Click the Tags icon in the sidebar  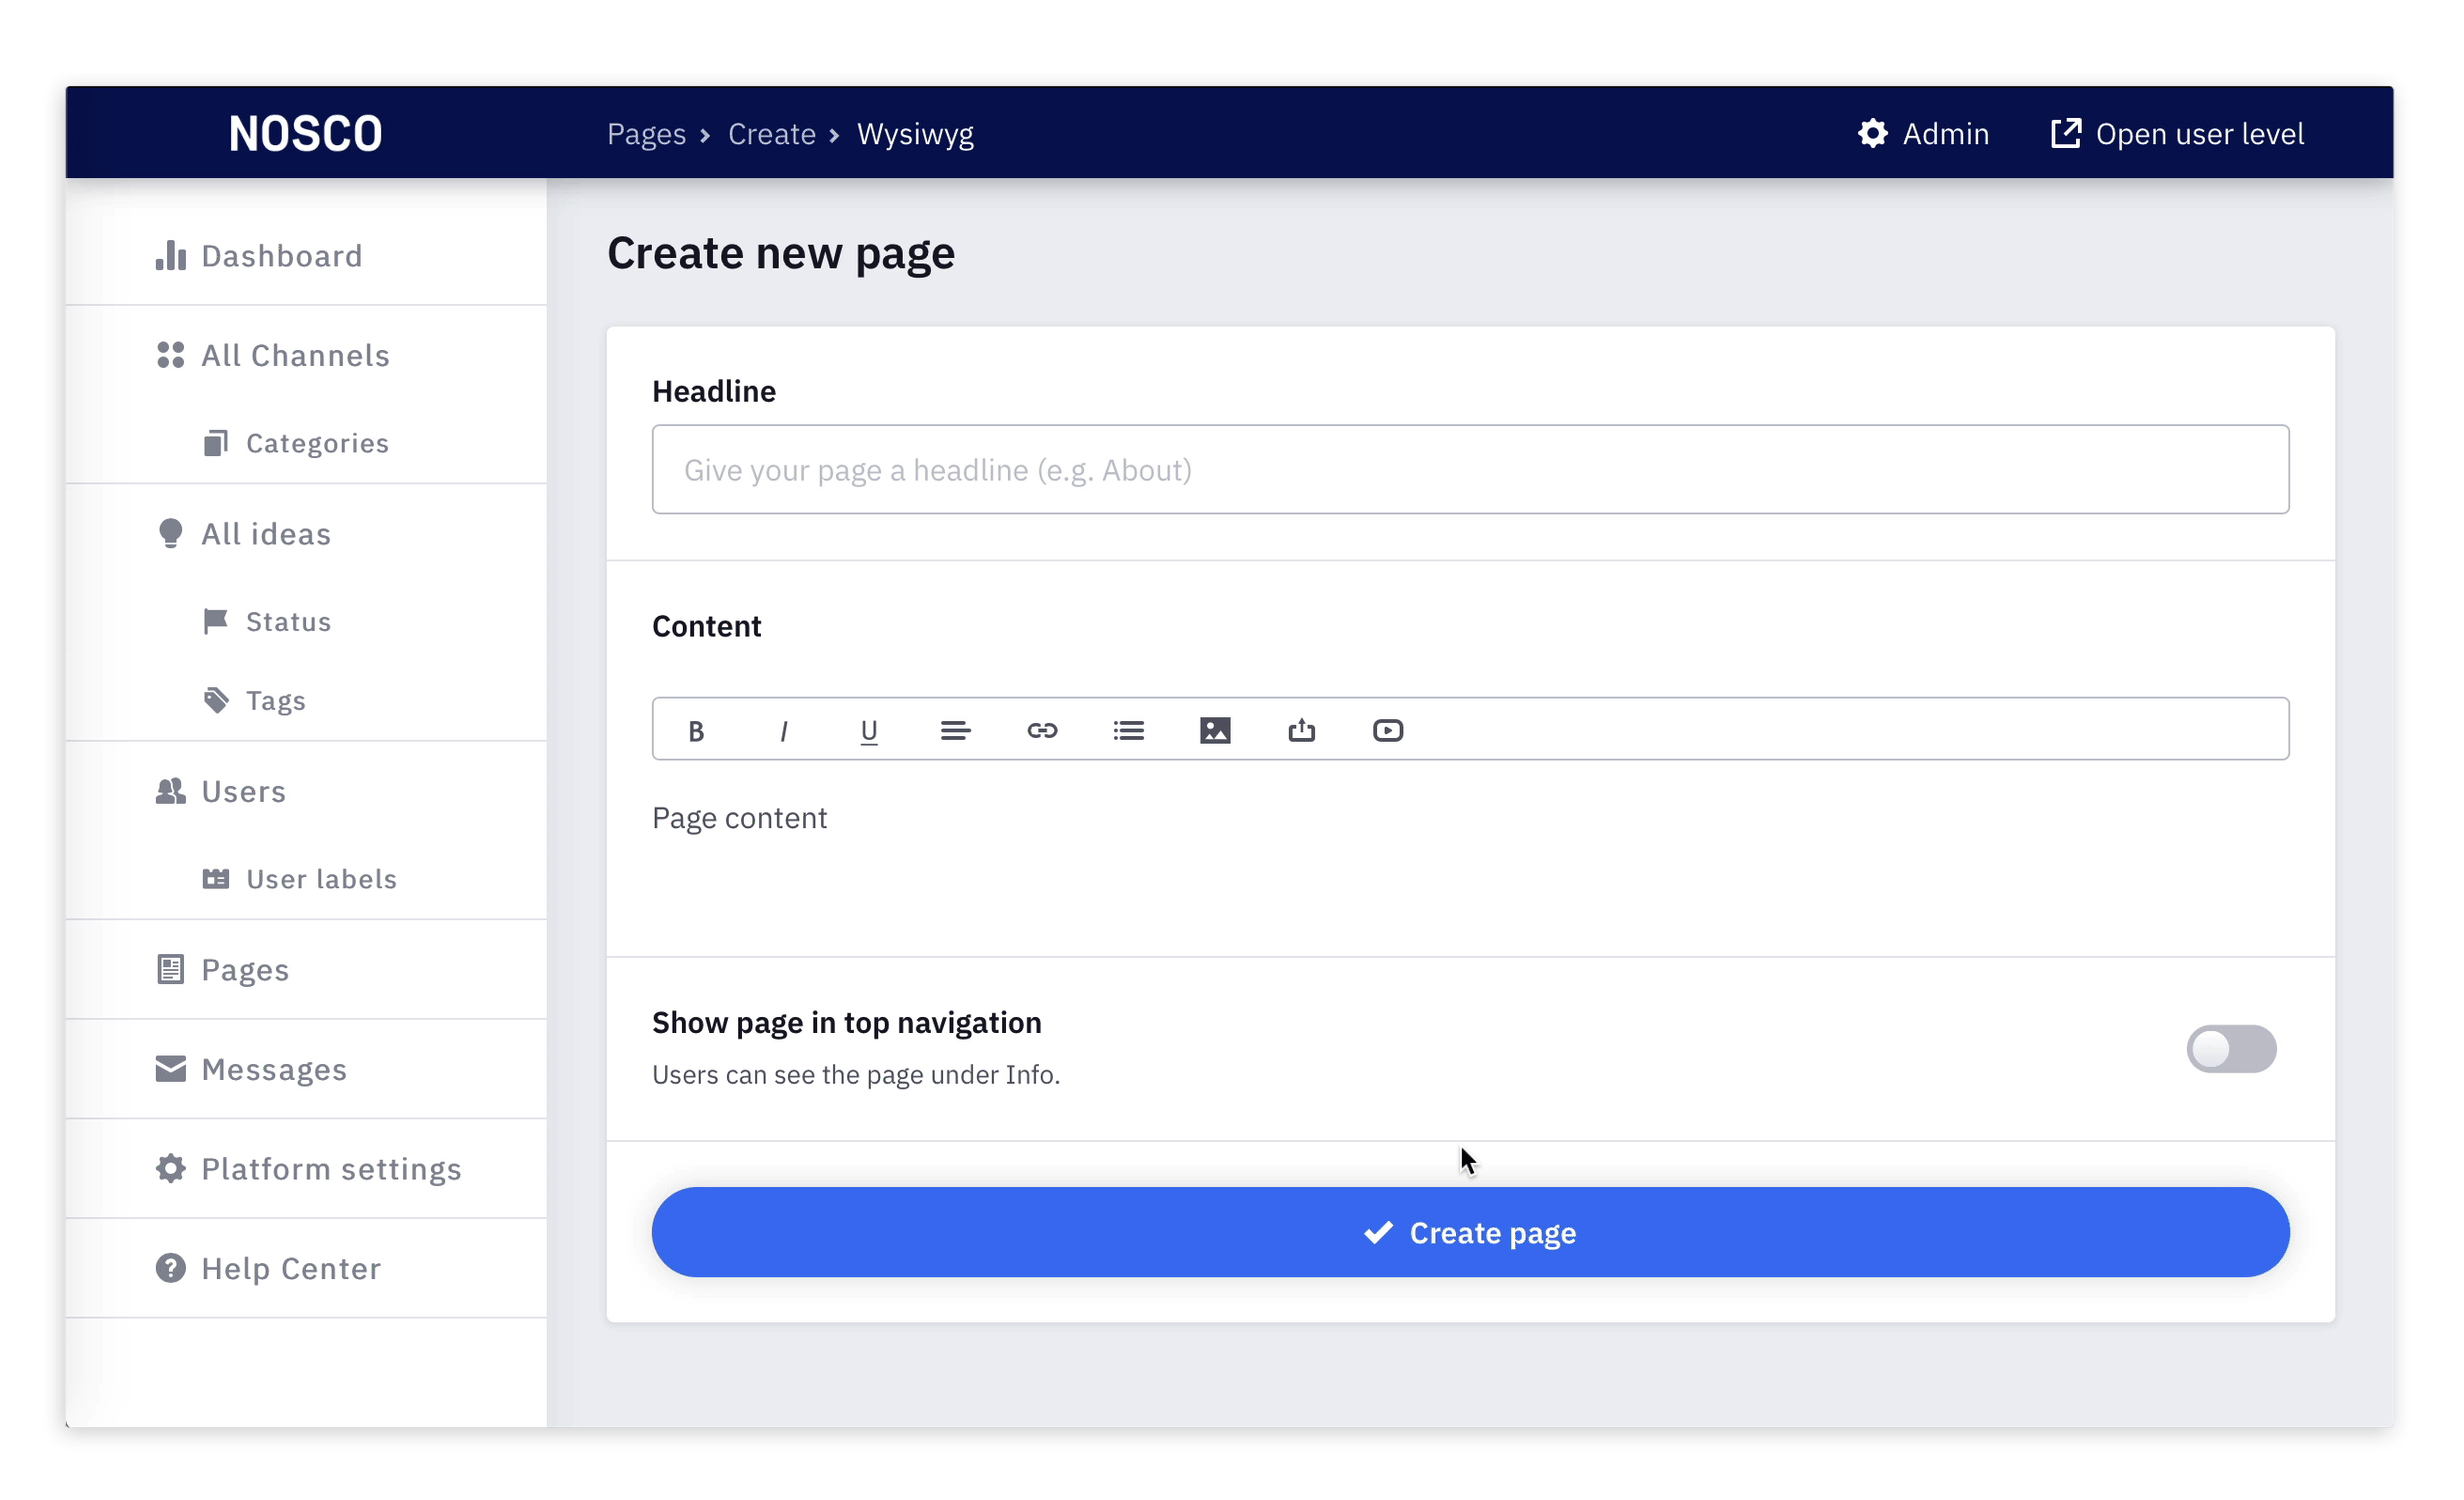click(x=216, y=700)
